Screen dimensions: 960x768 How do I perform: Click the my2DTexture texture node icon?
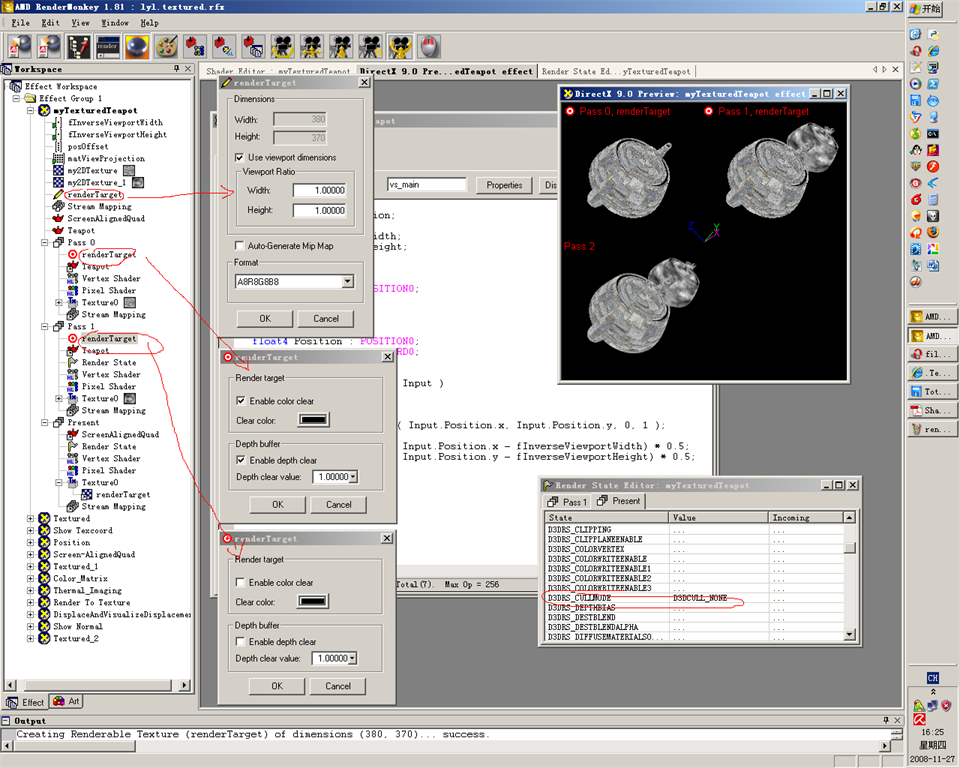[58, 170]
